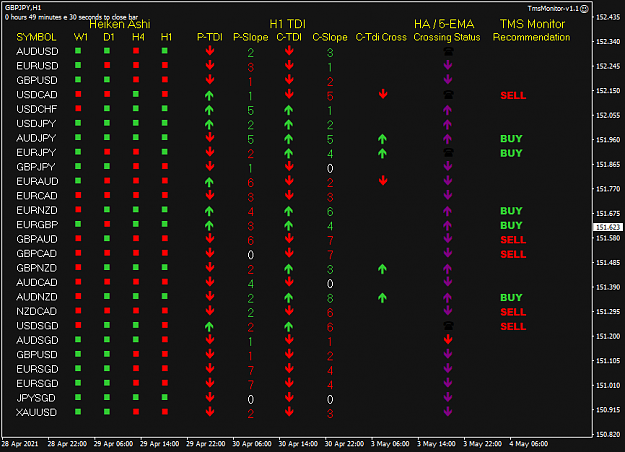Click the Heiken Ashi group heading
Viewport: 625px width, 452px height.
(120, 24)
